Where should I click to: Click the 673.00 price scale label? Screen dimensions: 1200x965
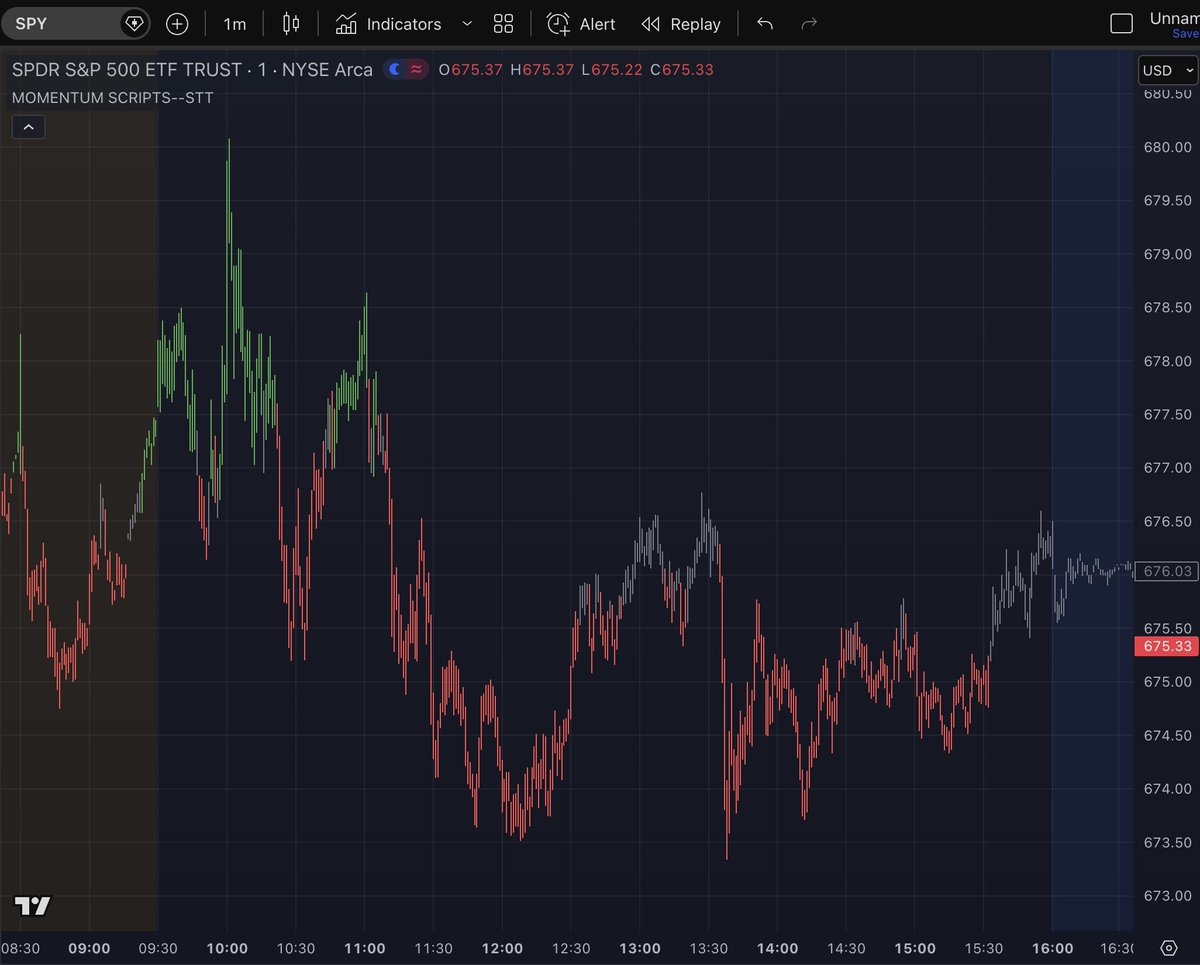1167,895
